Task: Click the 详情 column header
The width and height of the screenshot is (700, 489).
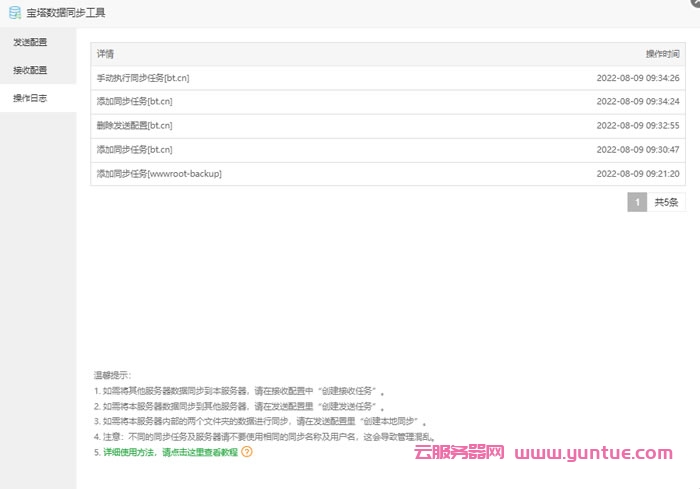Action: click(105, 54)
